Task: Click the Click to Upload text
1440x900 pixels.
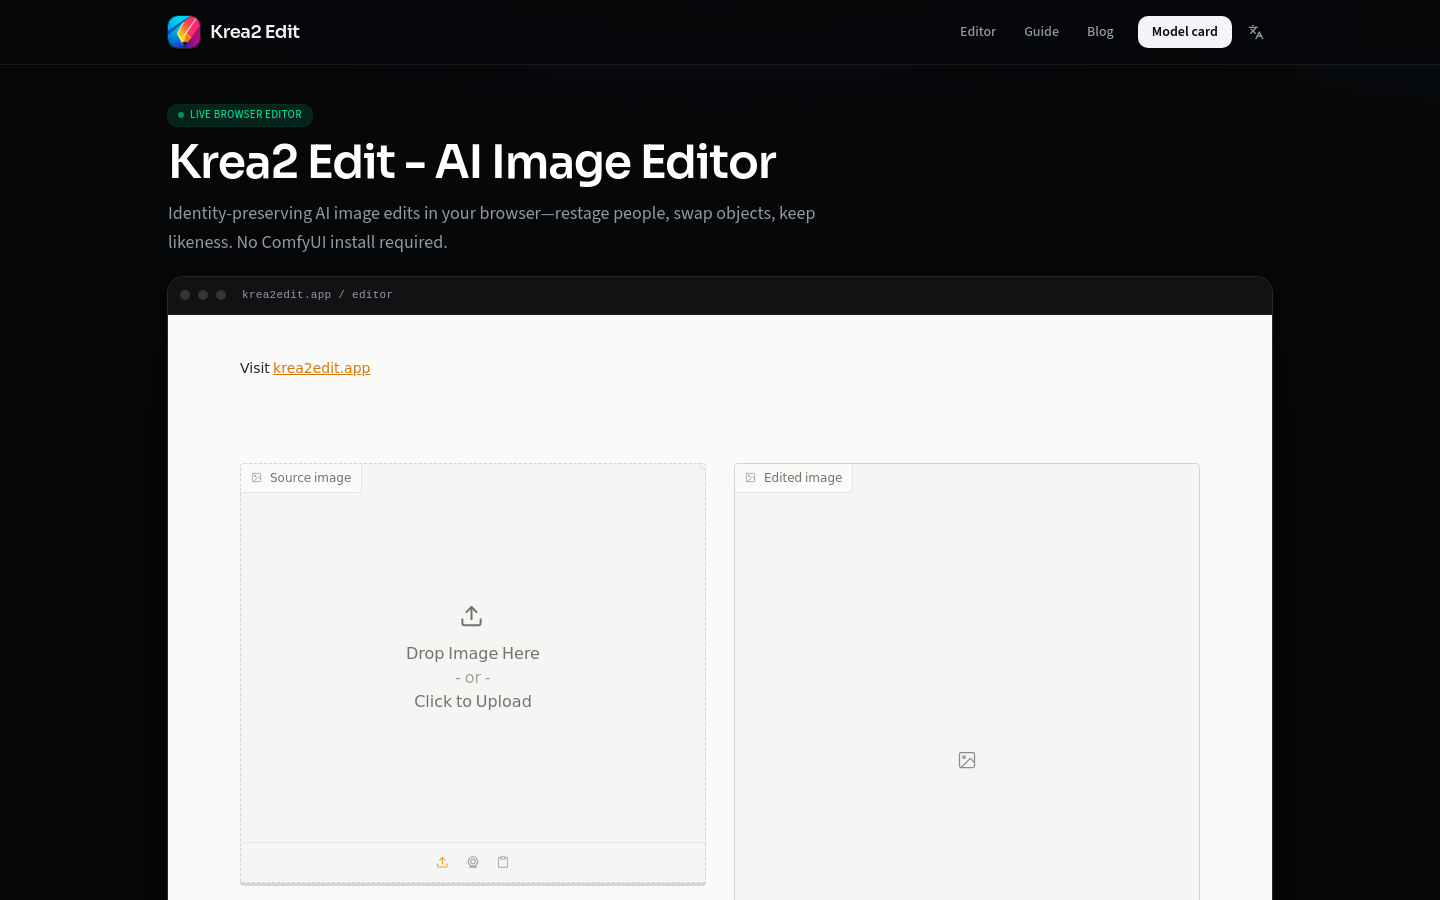Action: 473,701
